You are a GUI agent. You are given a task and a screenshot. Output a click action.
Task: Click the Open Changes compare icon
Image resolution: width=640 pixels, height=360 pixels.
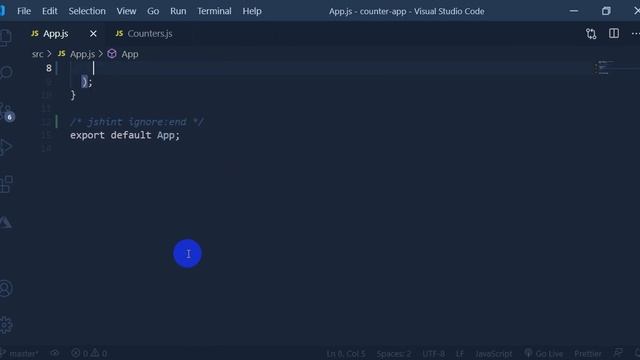[x=591, y=33]
